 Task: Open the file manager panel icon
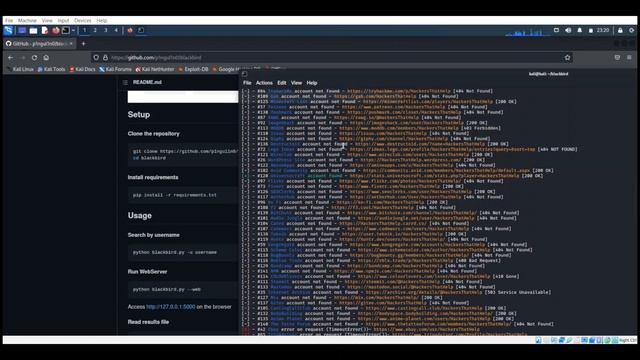click(33, 30)
